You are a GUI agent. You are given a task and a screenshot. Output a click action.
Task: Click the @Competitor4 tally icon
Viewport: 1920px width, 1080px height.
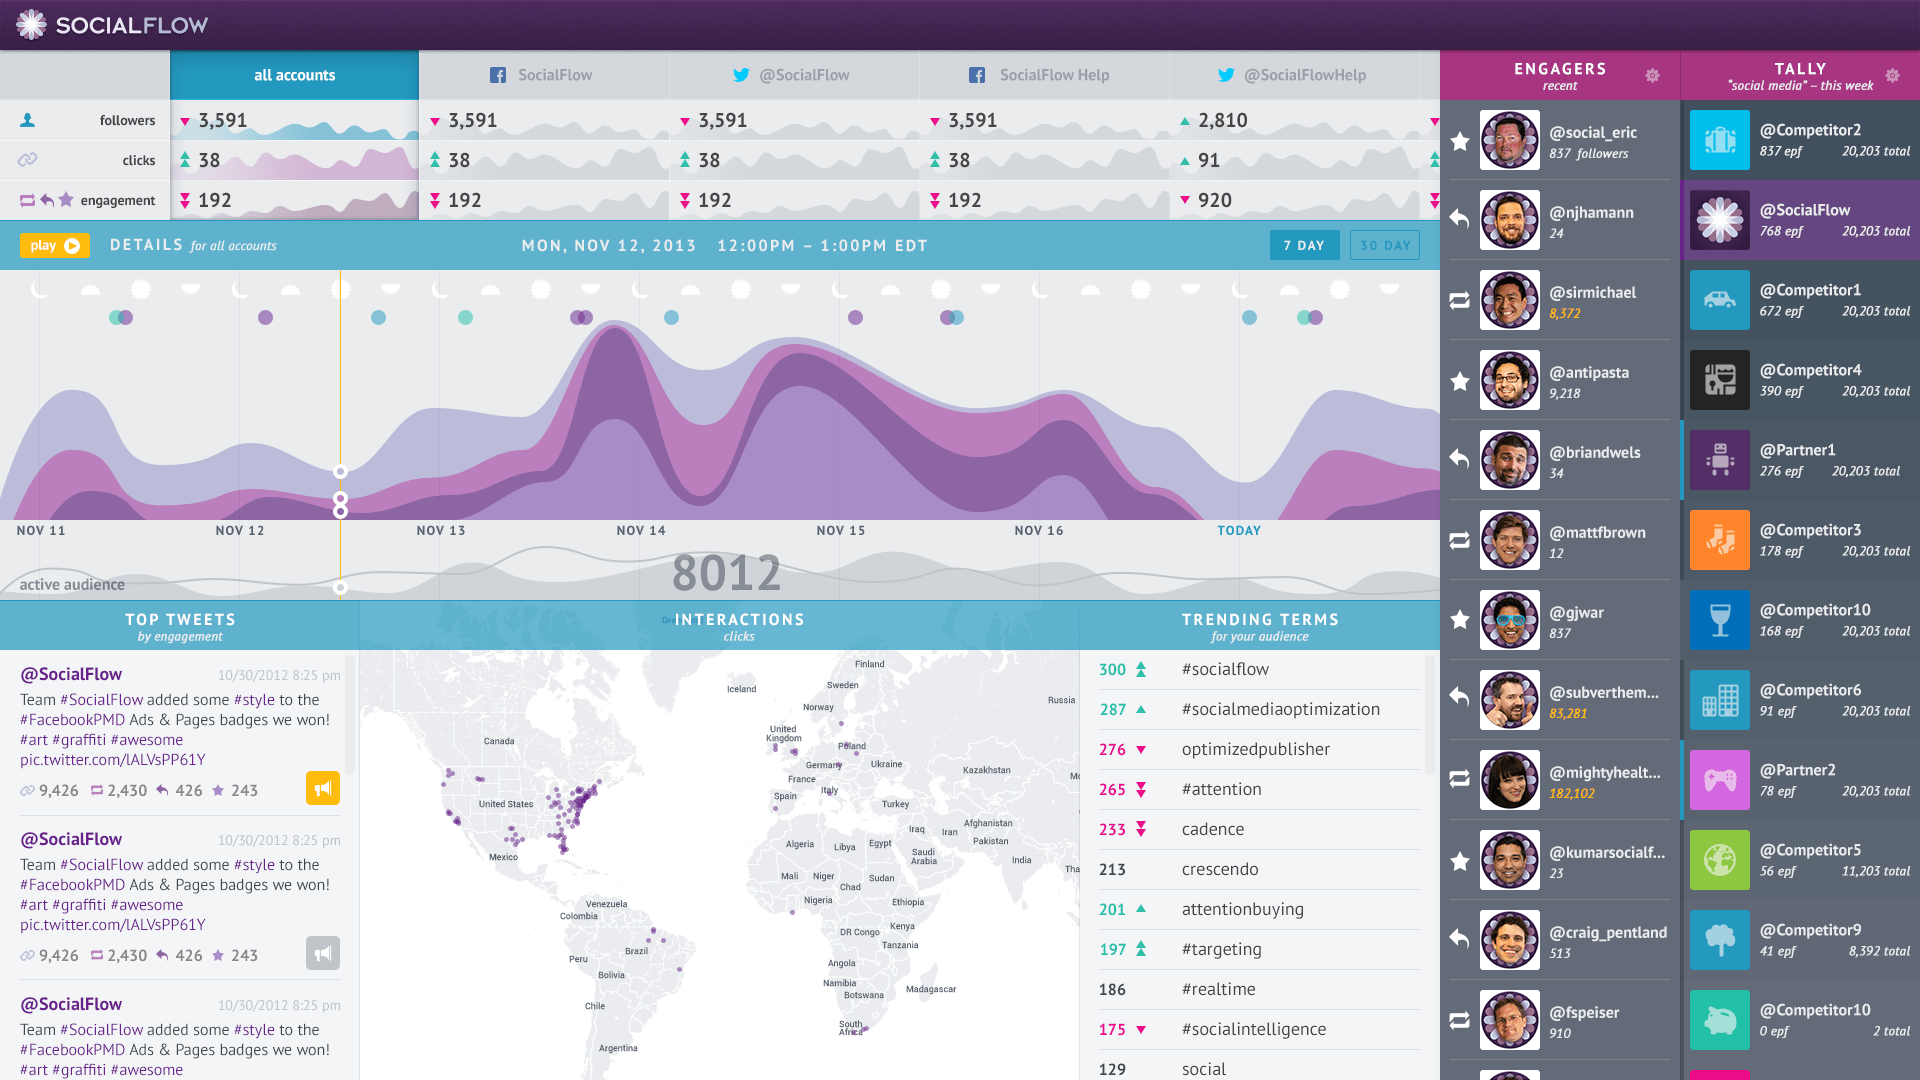point(1720,380)
